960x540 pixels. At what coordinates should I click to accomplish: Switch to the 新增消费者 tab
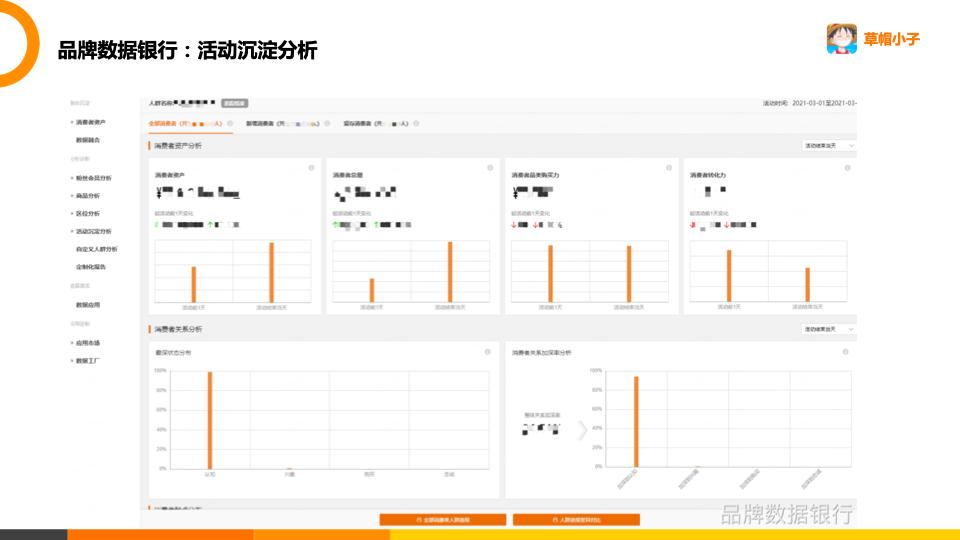point(283,124)
